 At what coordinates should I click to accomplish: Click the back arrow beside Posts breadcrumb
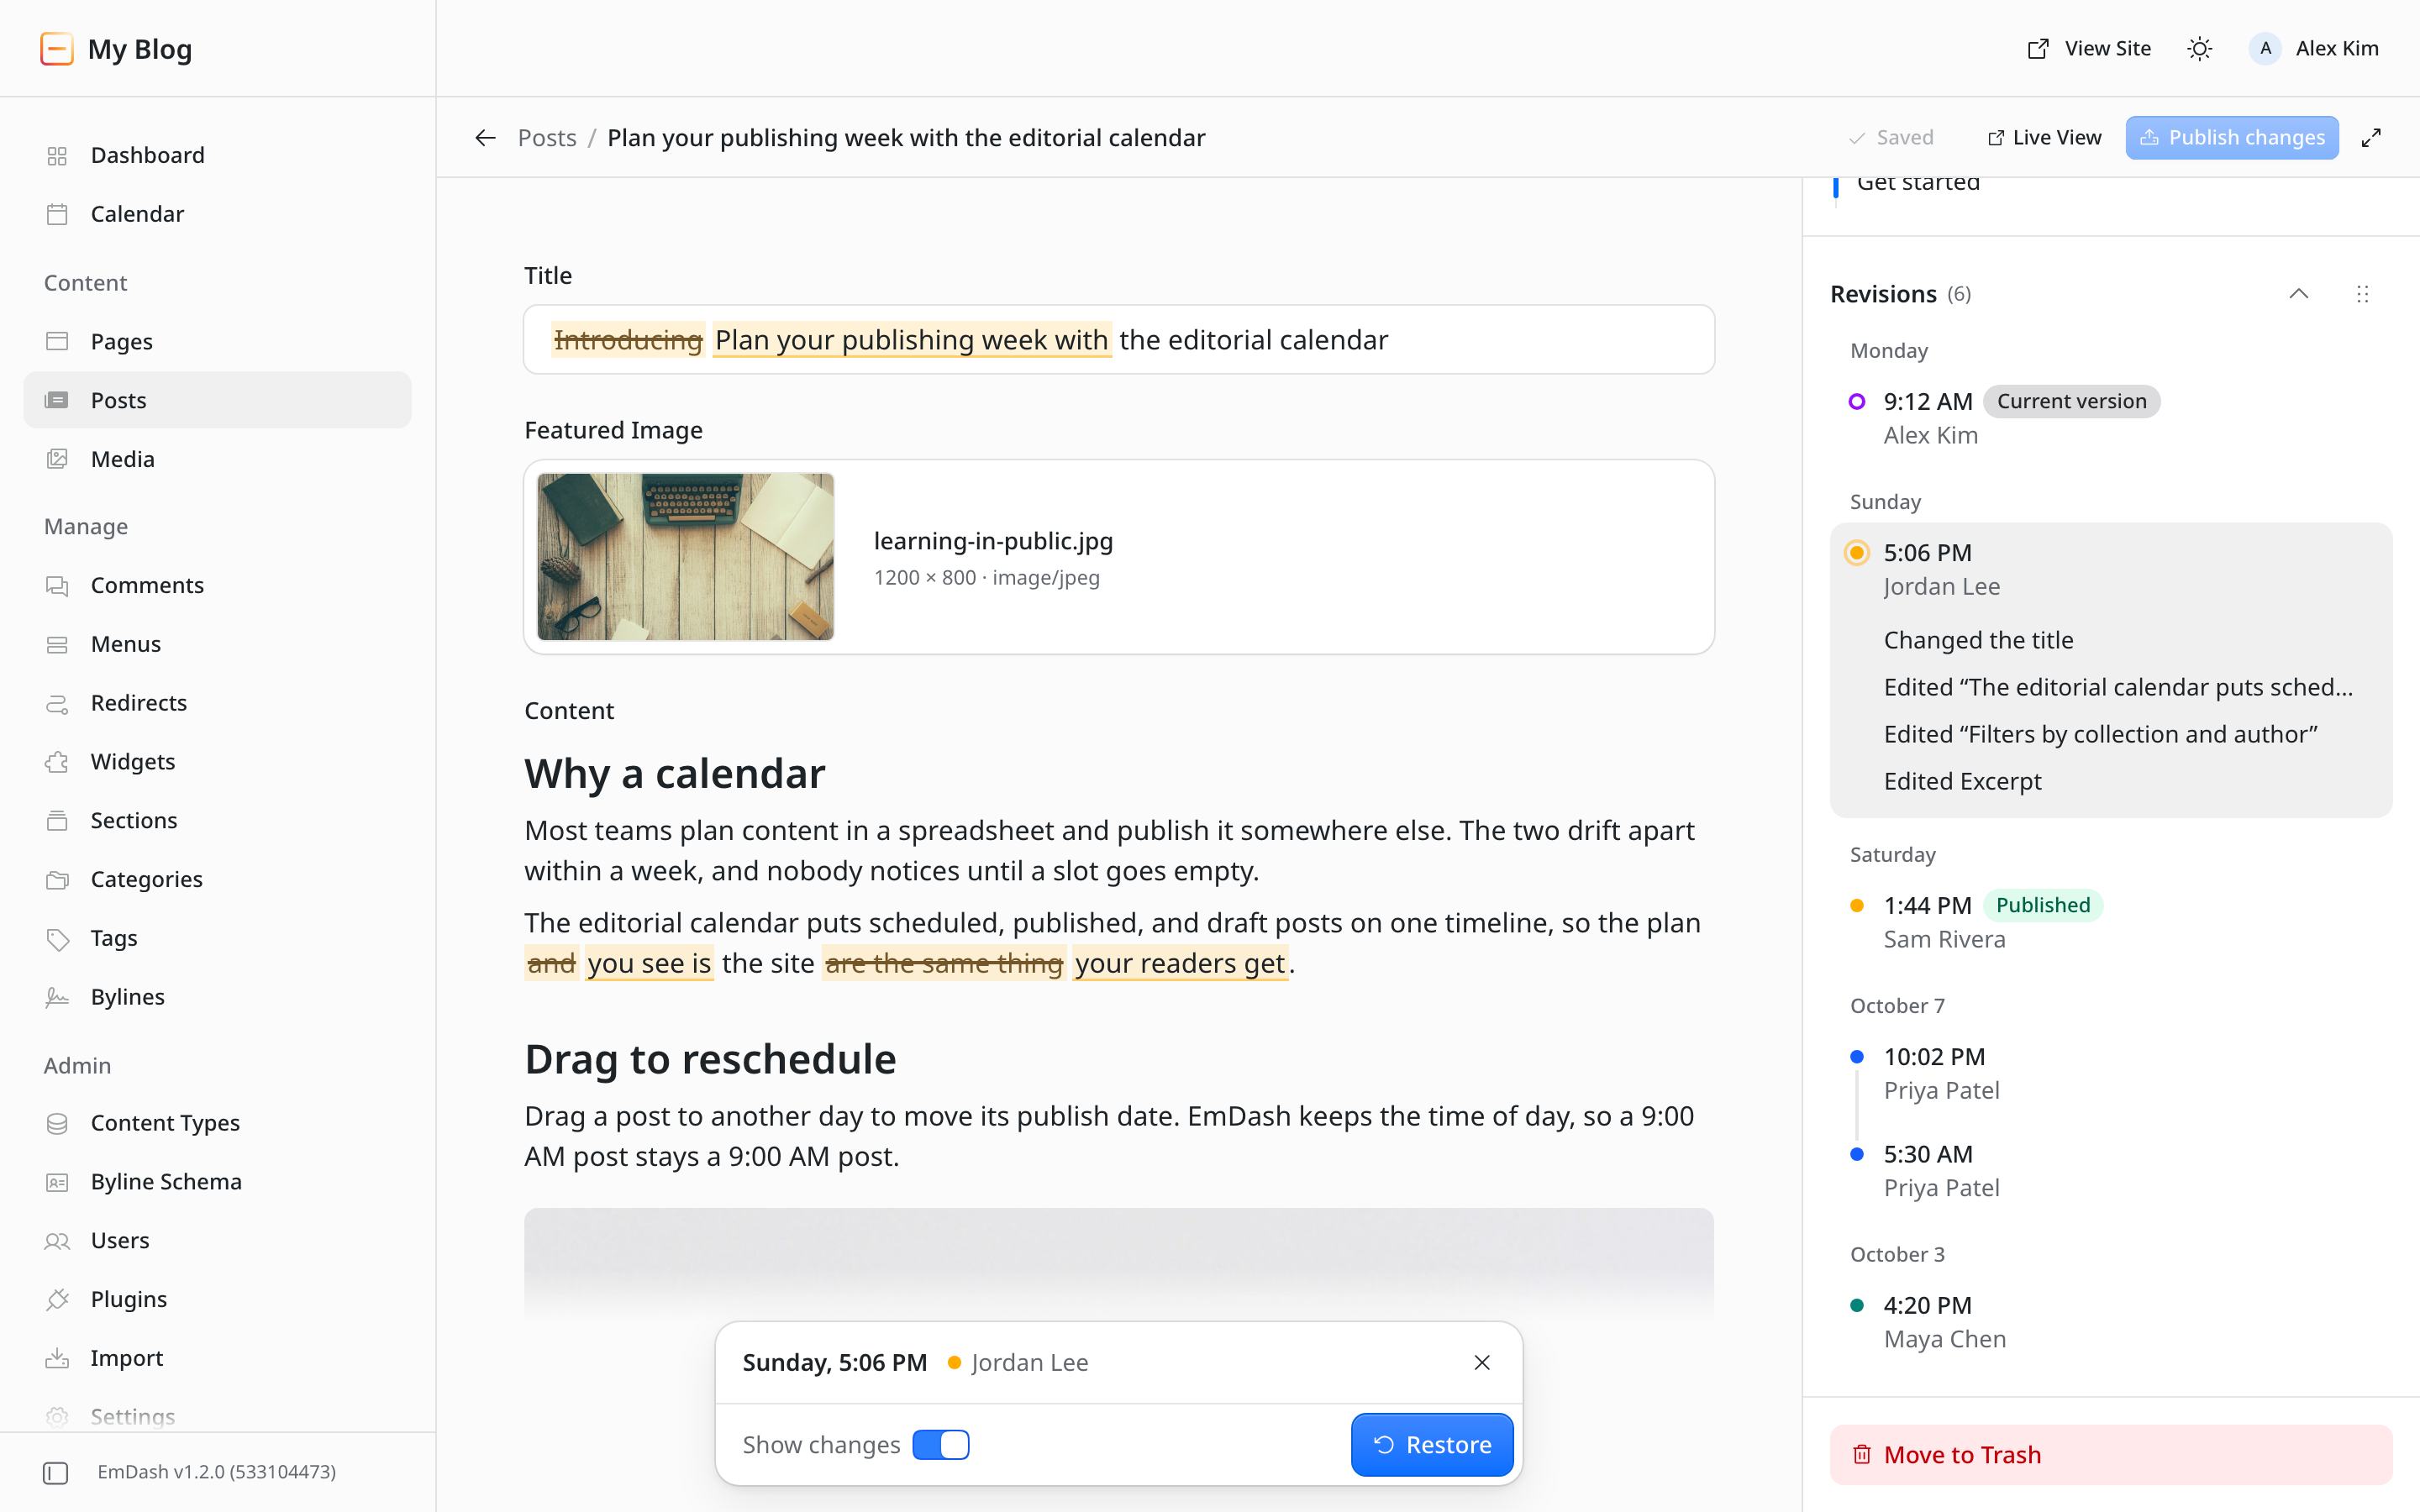[x=485, y=137]
